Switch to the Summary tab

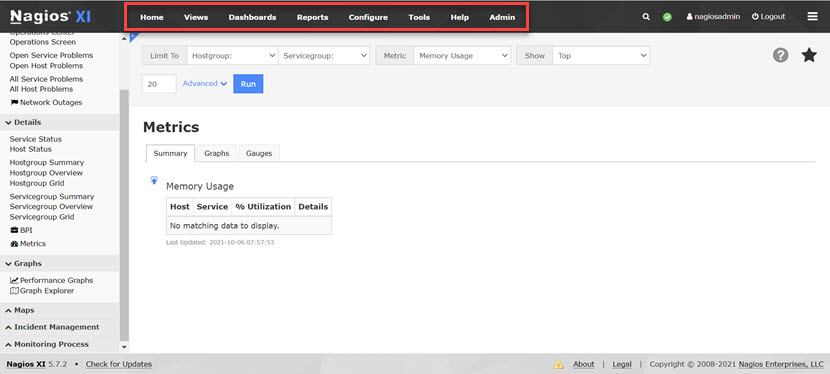(x=170, y=153)
